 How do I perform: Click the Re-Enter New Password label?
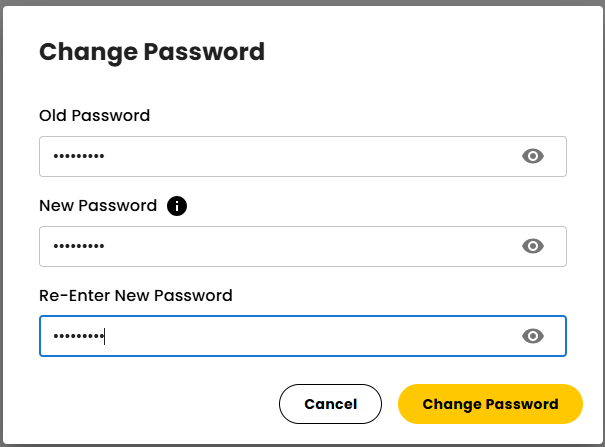(135, 295)
